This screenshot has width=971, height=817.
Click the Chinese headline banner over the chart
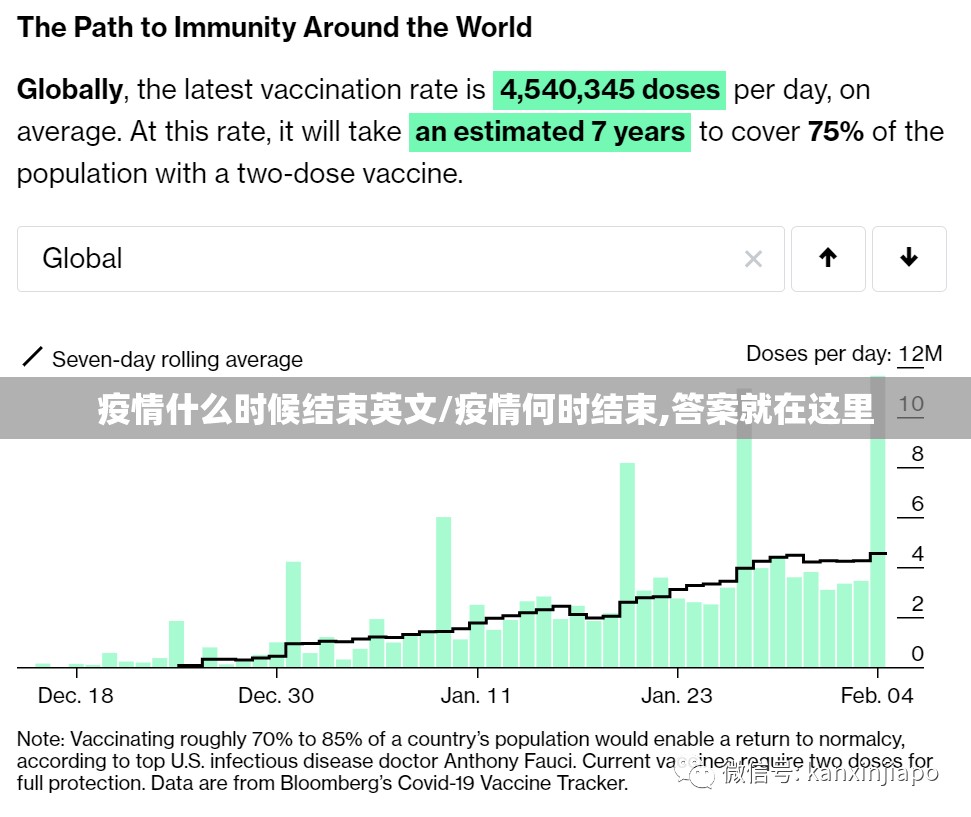485,409
